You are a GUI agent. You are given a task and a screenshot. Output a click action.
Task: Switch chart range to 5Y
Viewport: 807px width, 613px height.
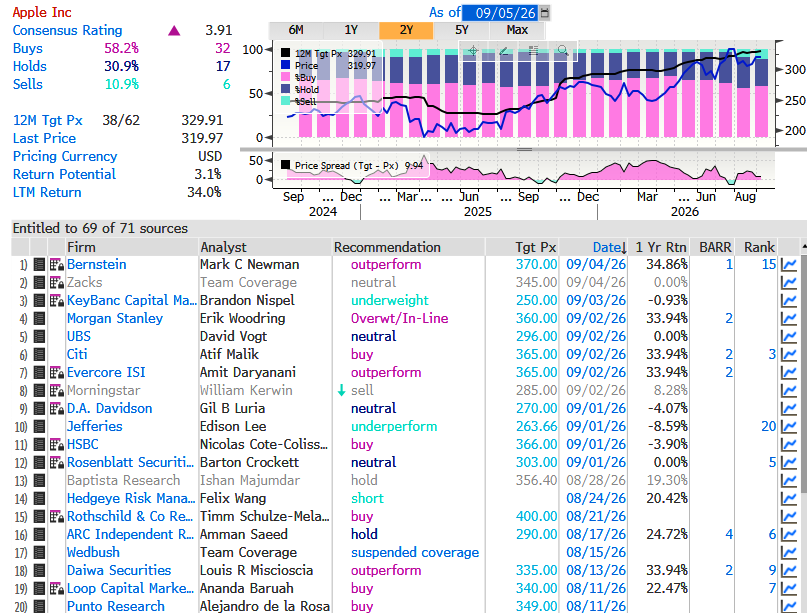tap(462, 30)
